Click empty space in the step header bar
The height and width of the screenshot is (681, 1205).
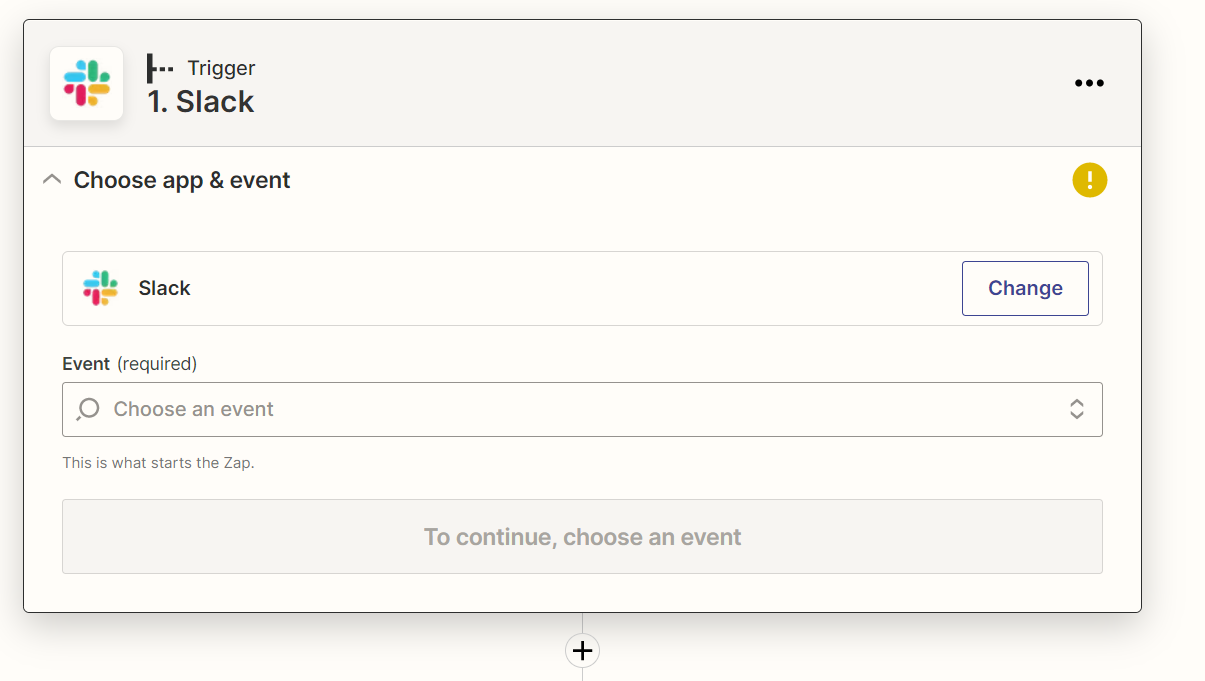pyautogui.click(x=650, y=84)
